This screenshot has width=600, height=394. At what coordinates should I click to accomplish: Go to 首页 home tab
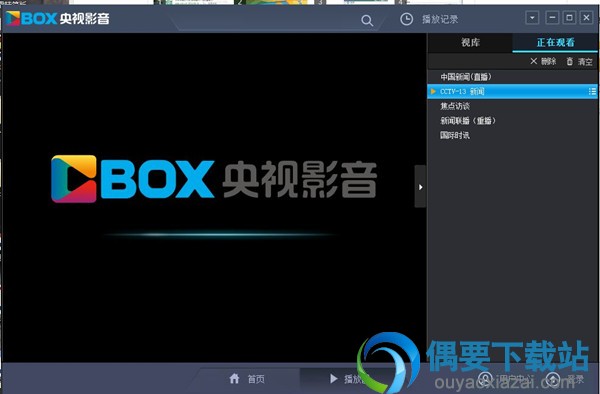coord(247,379)
